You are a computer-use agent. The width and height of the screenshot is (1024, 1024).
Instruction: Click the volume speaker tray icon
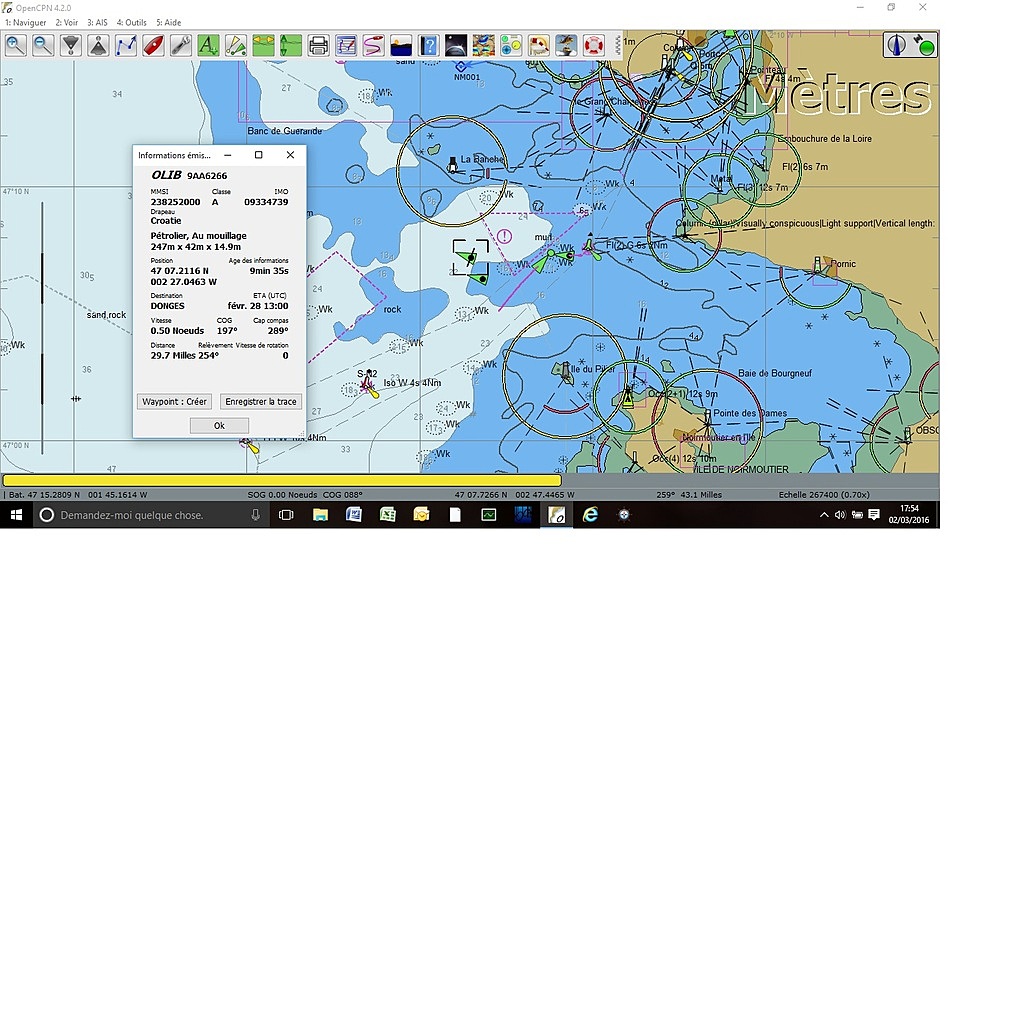pyautogui.click(x=840, y=515)
